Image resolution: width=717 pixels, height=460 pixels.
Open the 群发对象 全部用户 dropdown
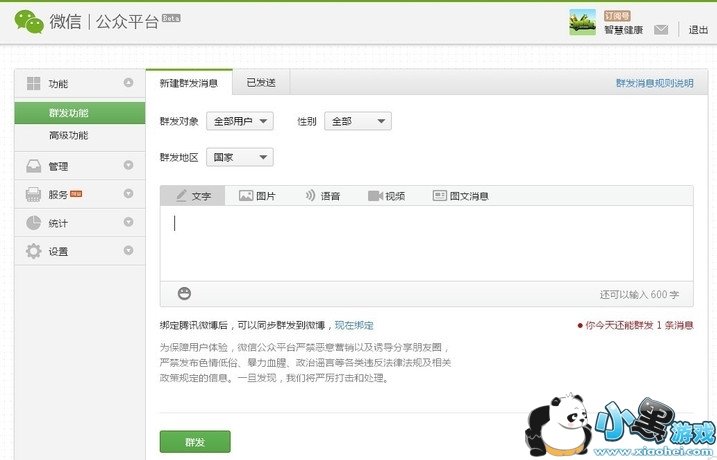(240, 121)
